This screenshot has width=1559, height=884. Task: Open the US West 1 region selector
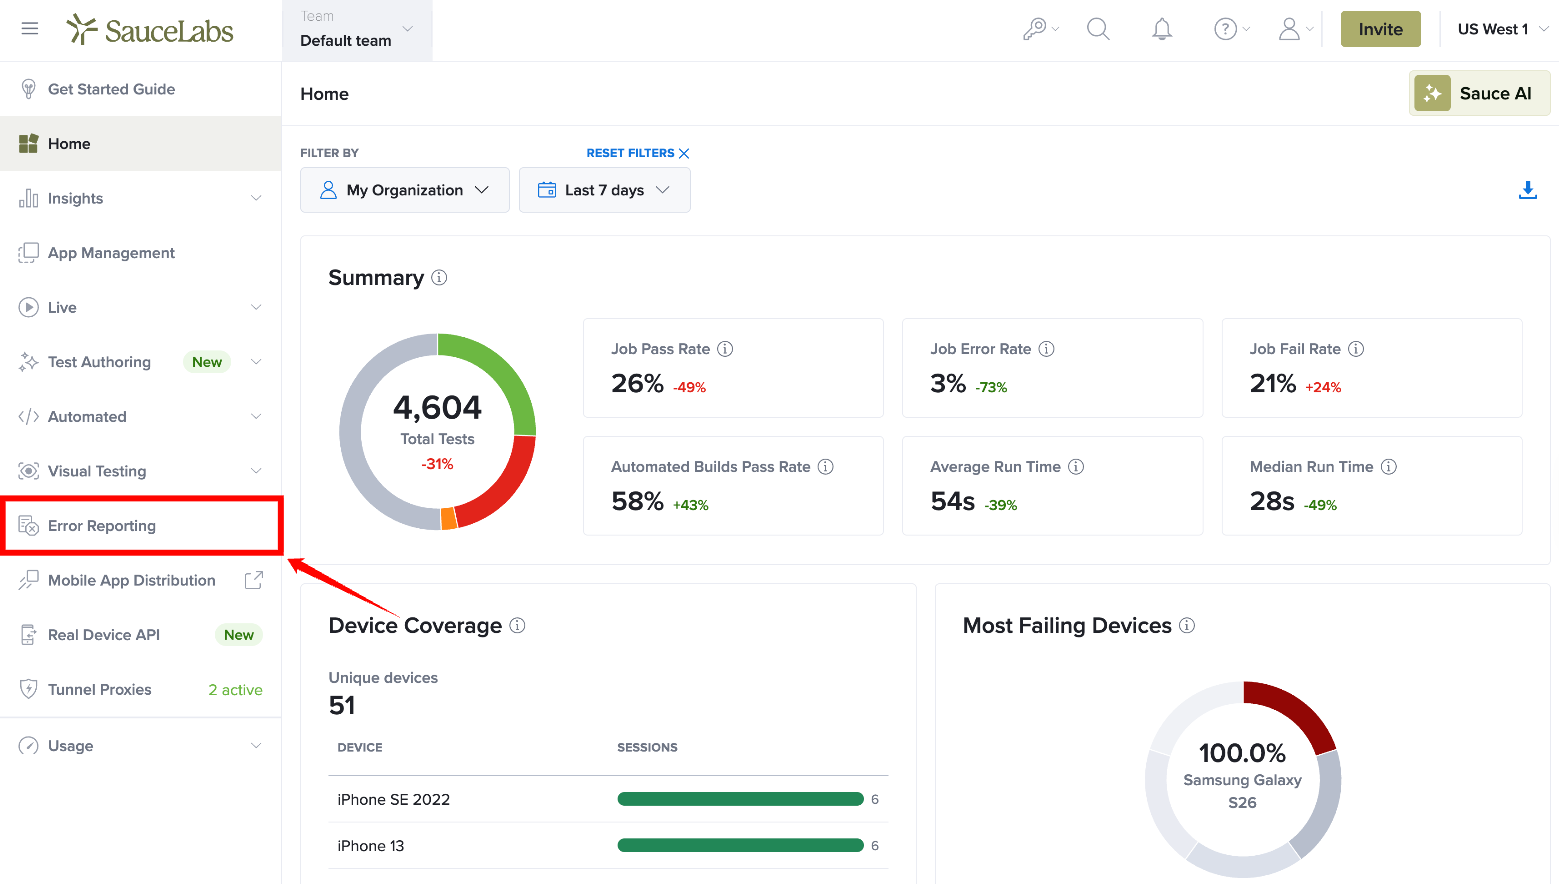point(1502,29)
